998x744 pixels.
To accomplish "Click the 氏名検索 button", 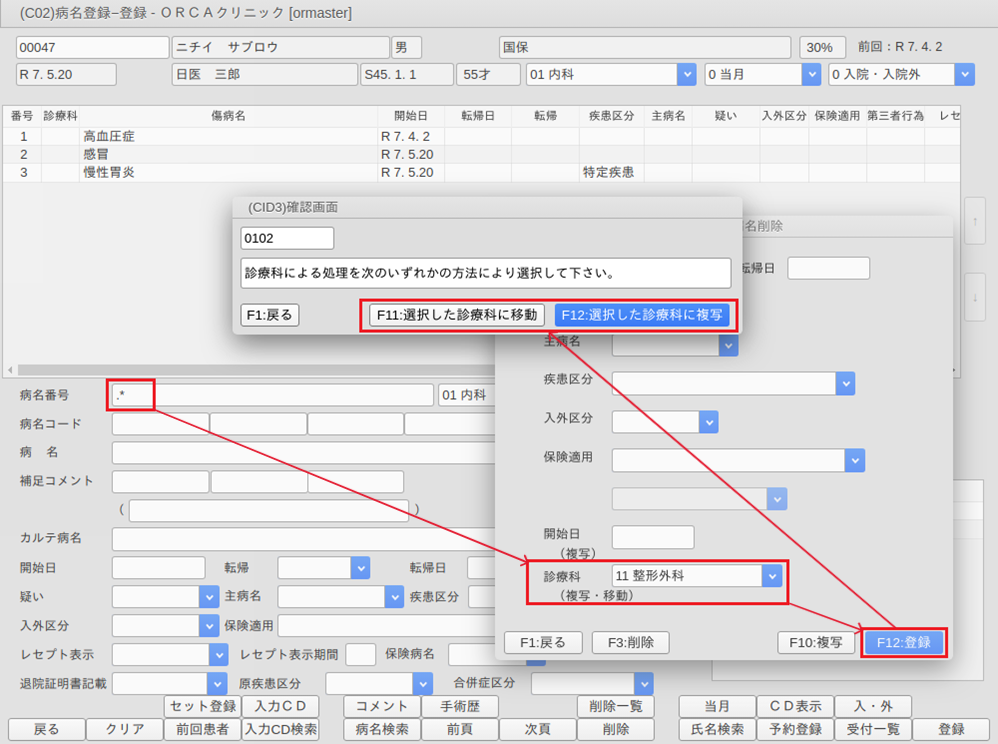I will [x=716, y=729].
